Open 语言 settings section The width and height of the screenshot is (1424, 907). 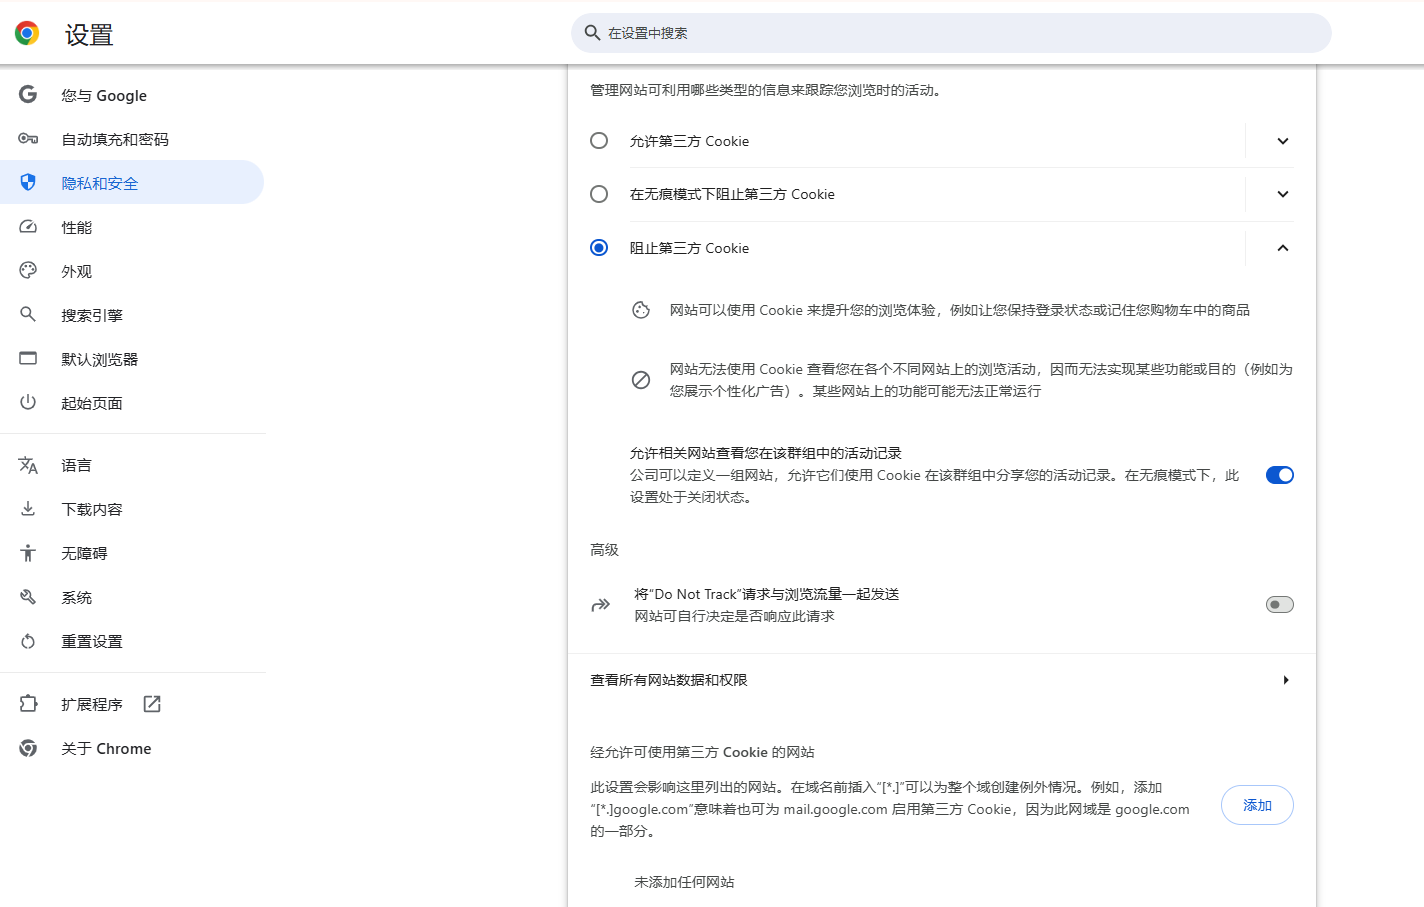[133, 465]
